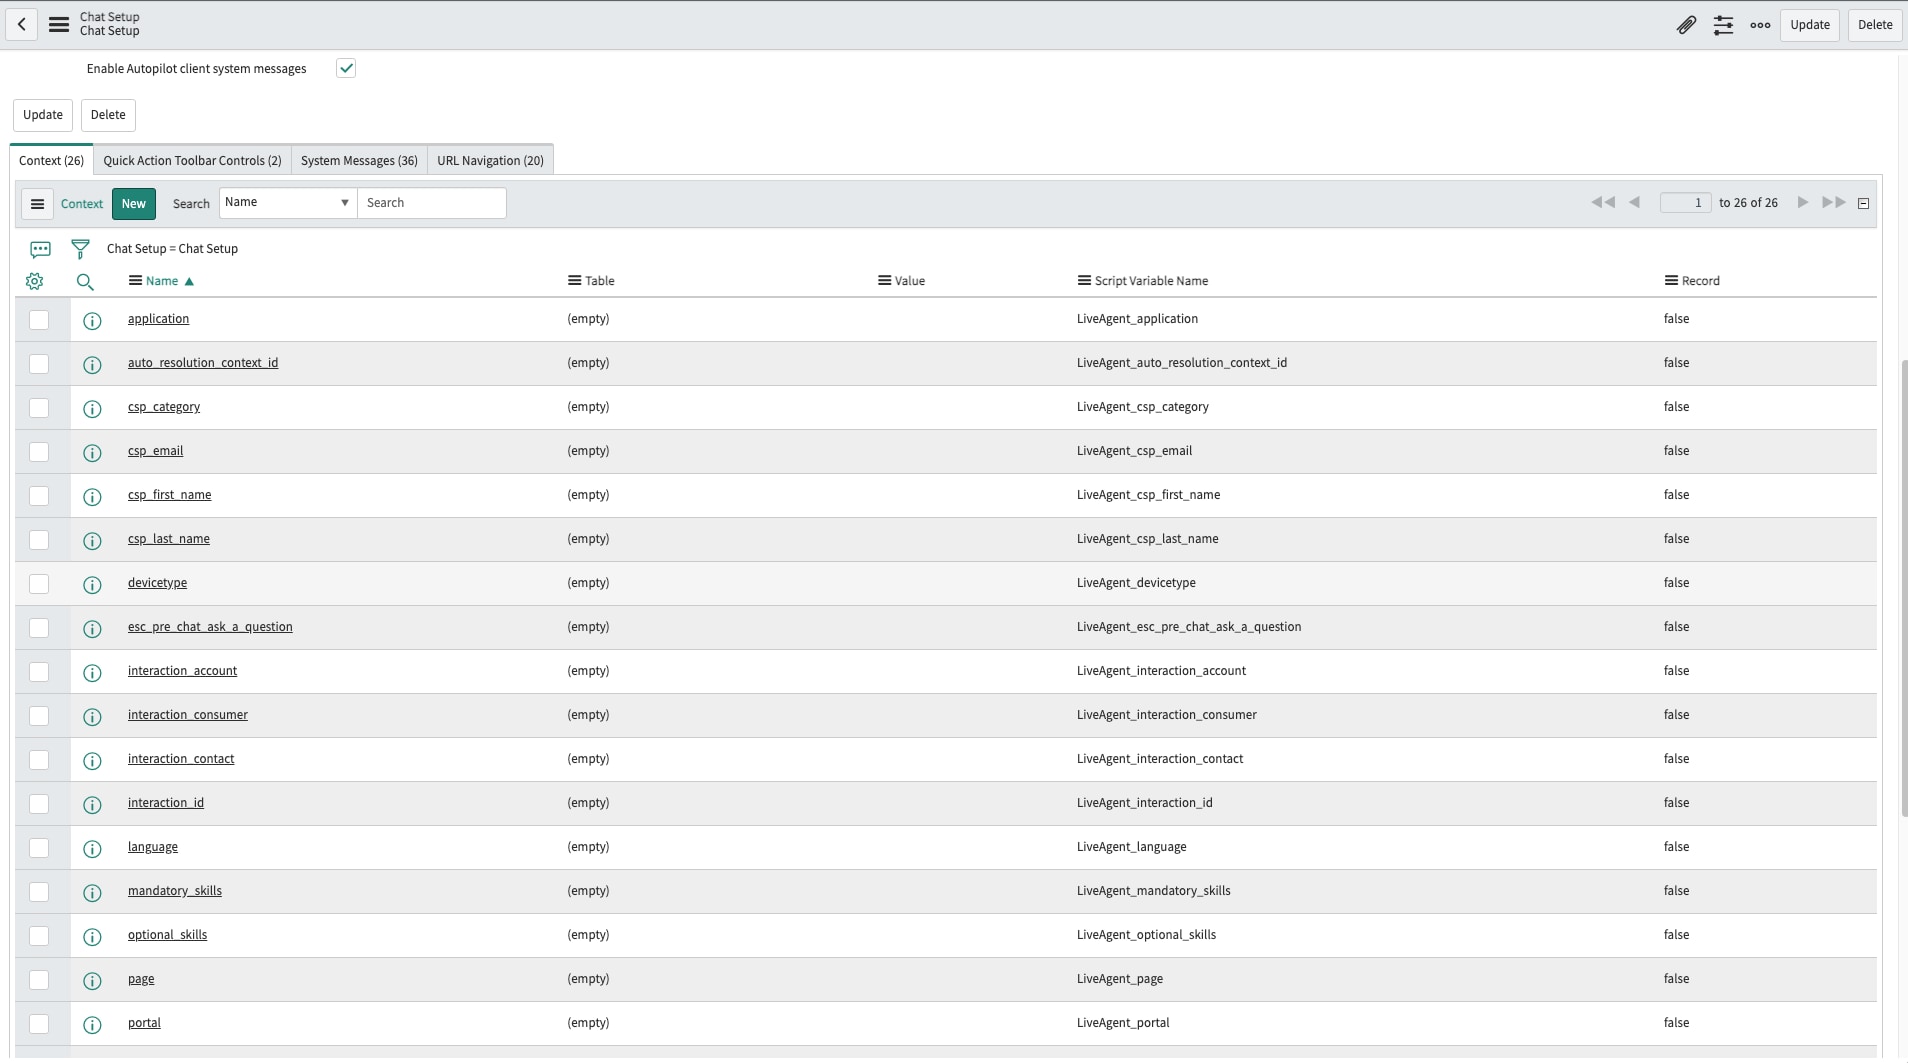Image resolution: width=1908 pixels, height=1063 pixels.
Task: Switch to Quick Action Toolbar Controls tab
Action: [192, 161]
